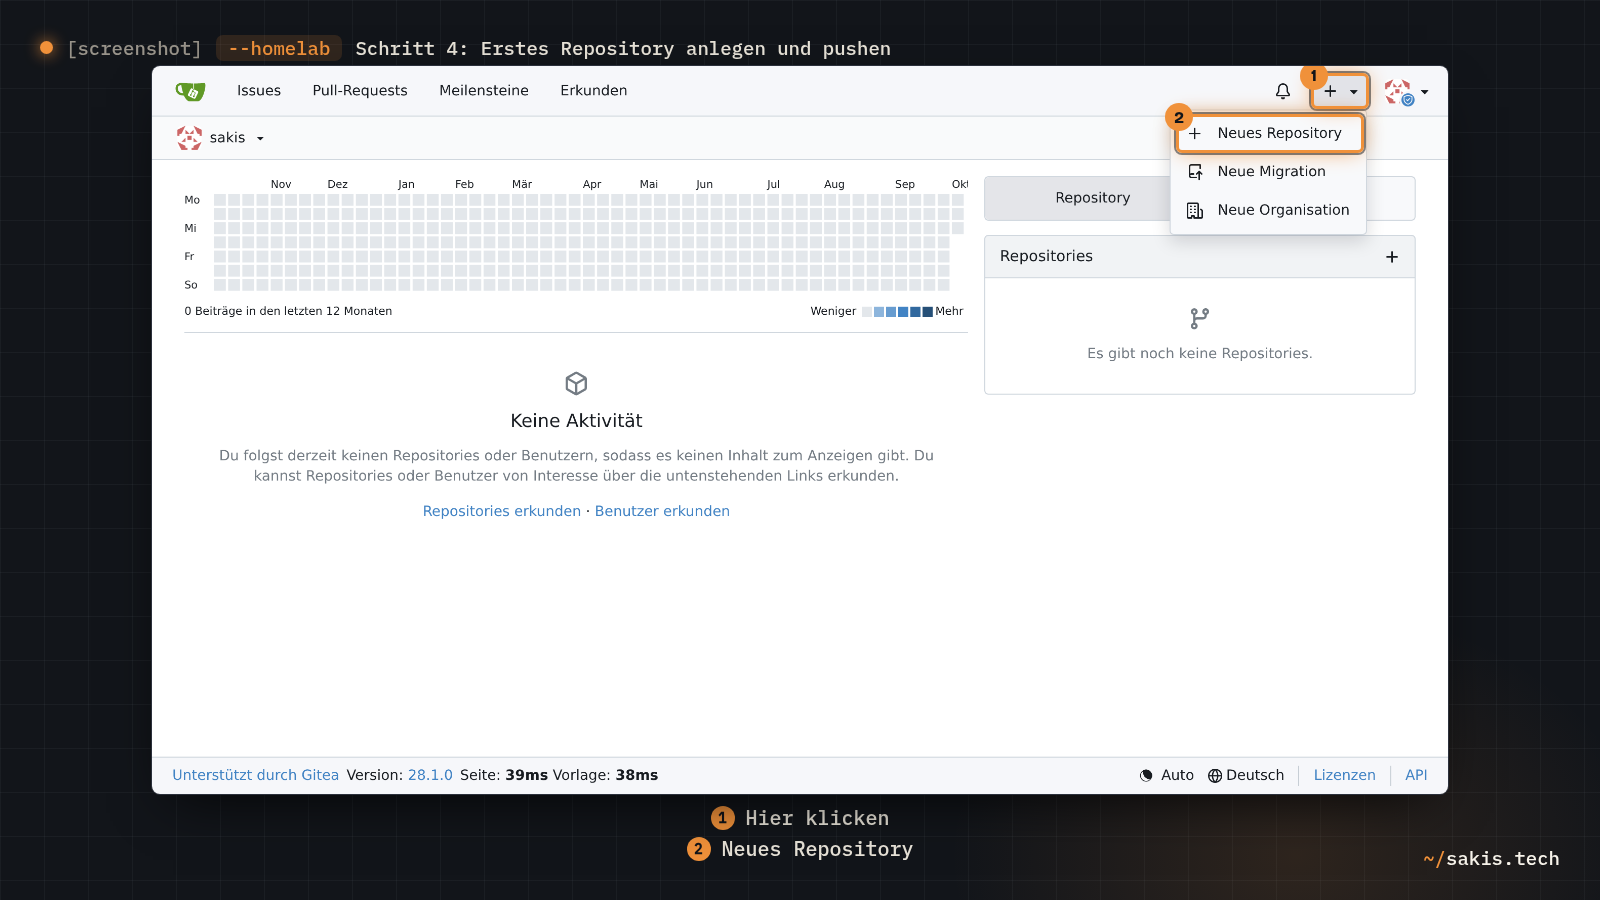Toggle the Auto theme selector
1600x900 pixels.
tap(1167, 775)
